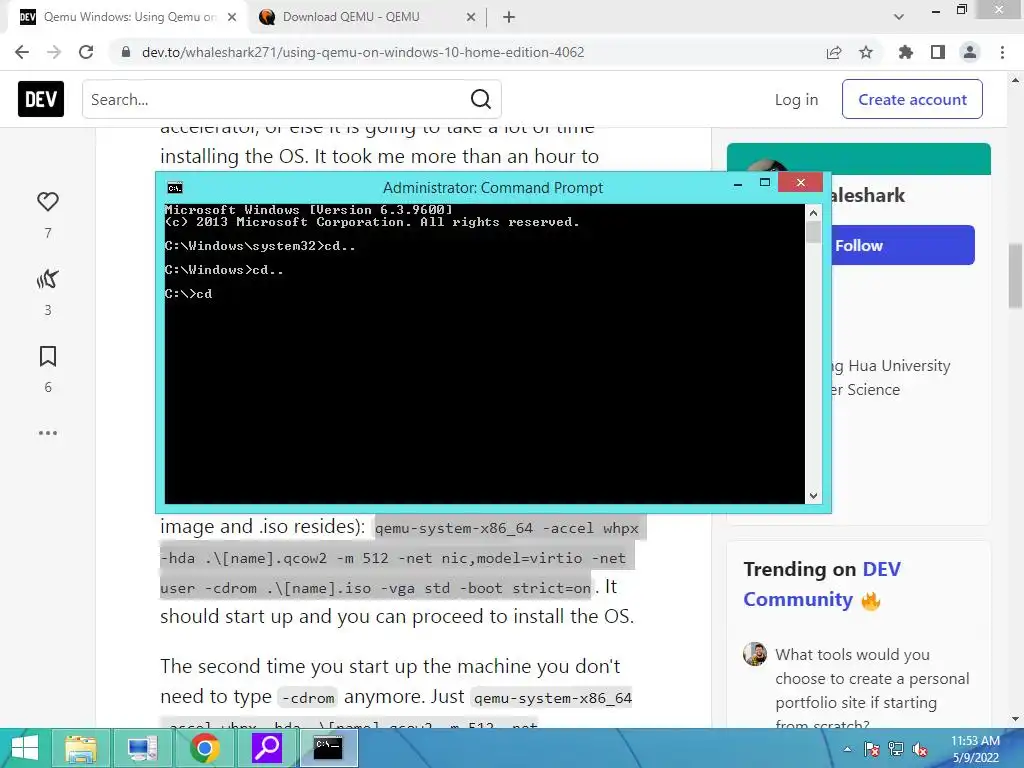Bookmark this page with the star
This screenshot has width=1024, height=768.
[x=866, y=52]
